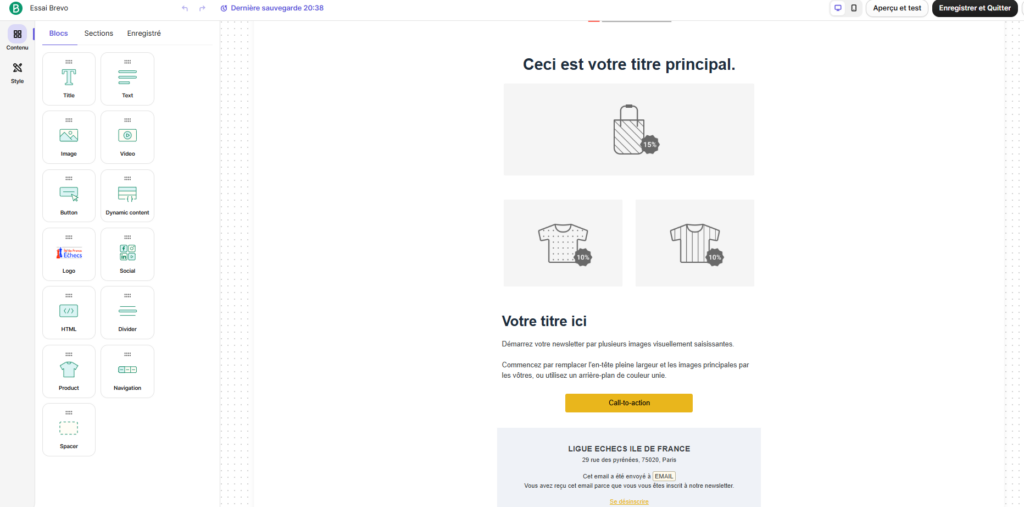Pick the HTML block

click(x=69, y=311)
